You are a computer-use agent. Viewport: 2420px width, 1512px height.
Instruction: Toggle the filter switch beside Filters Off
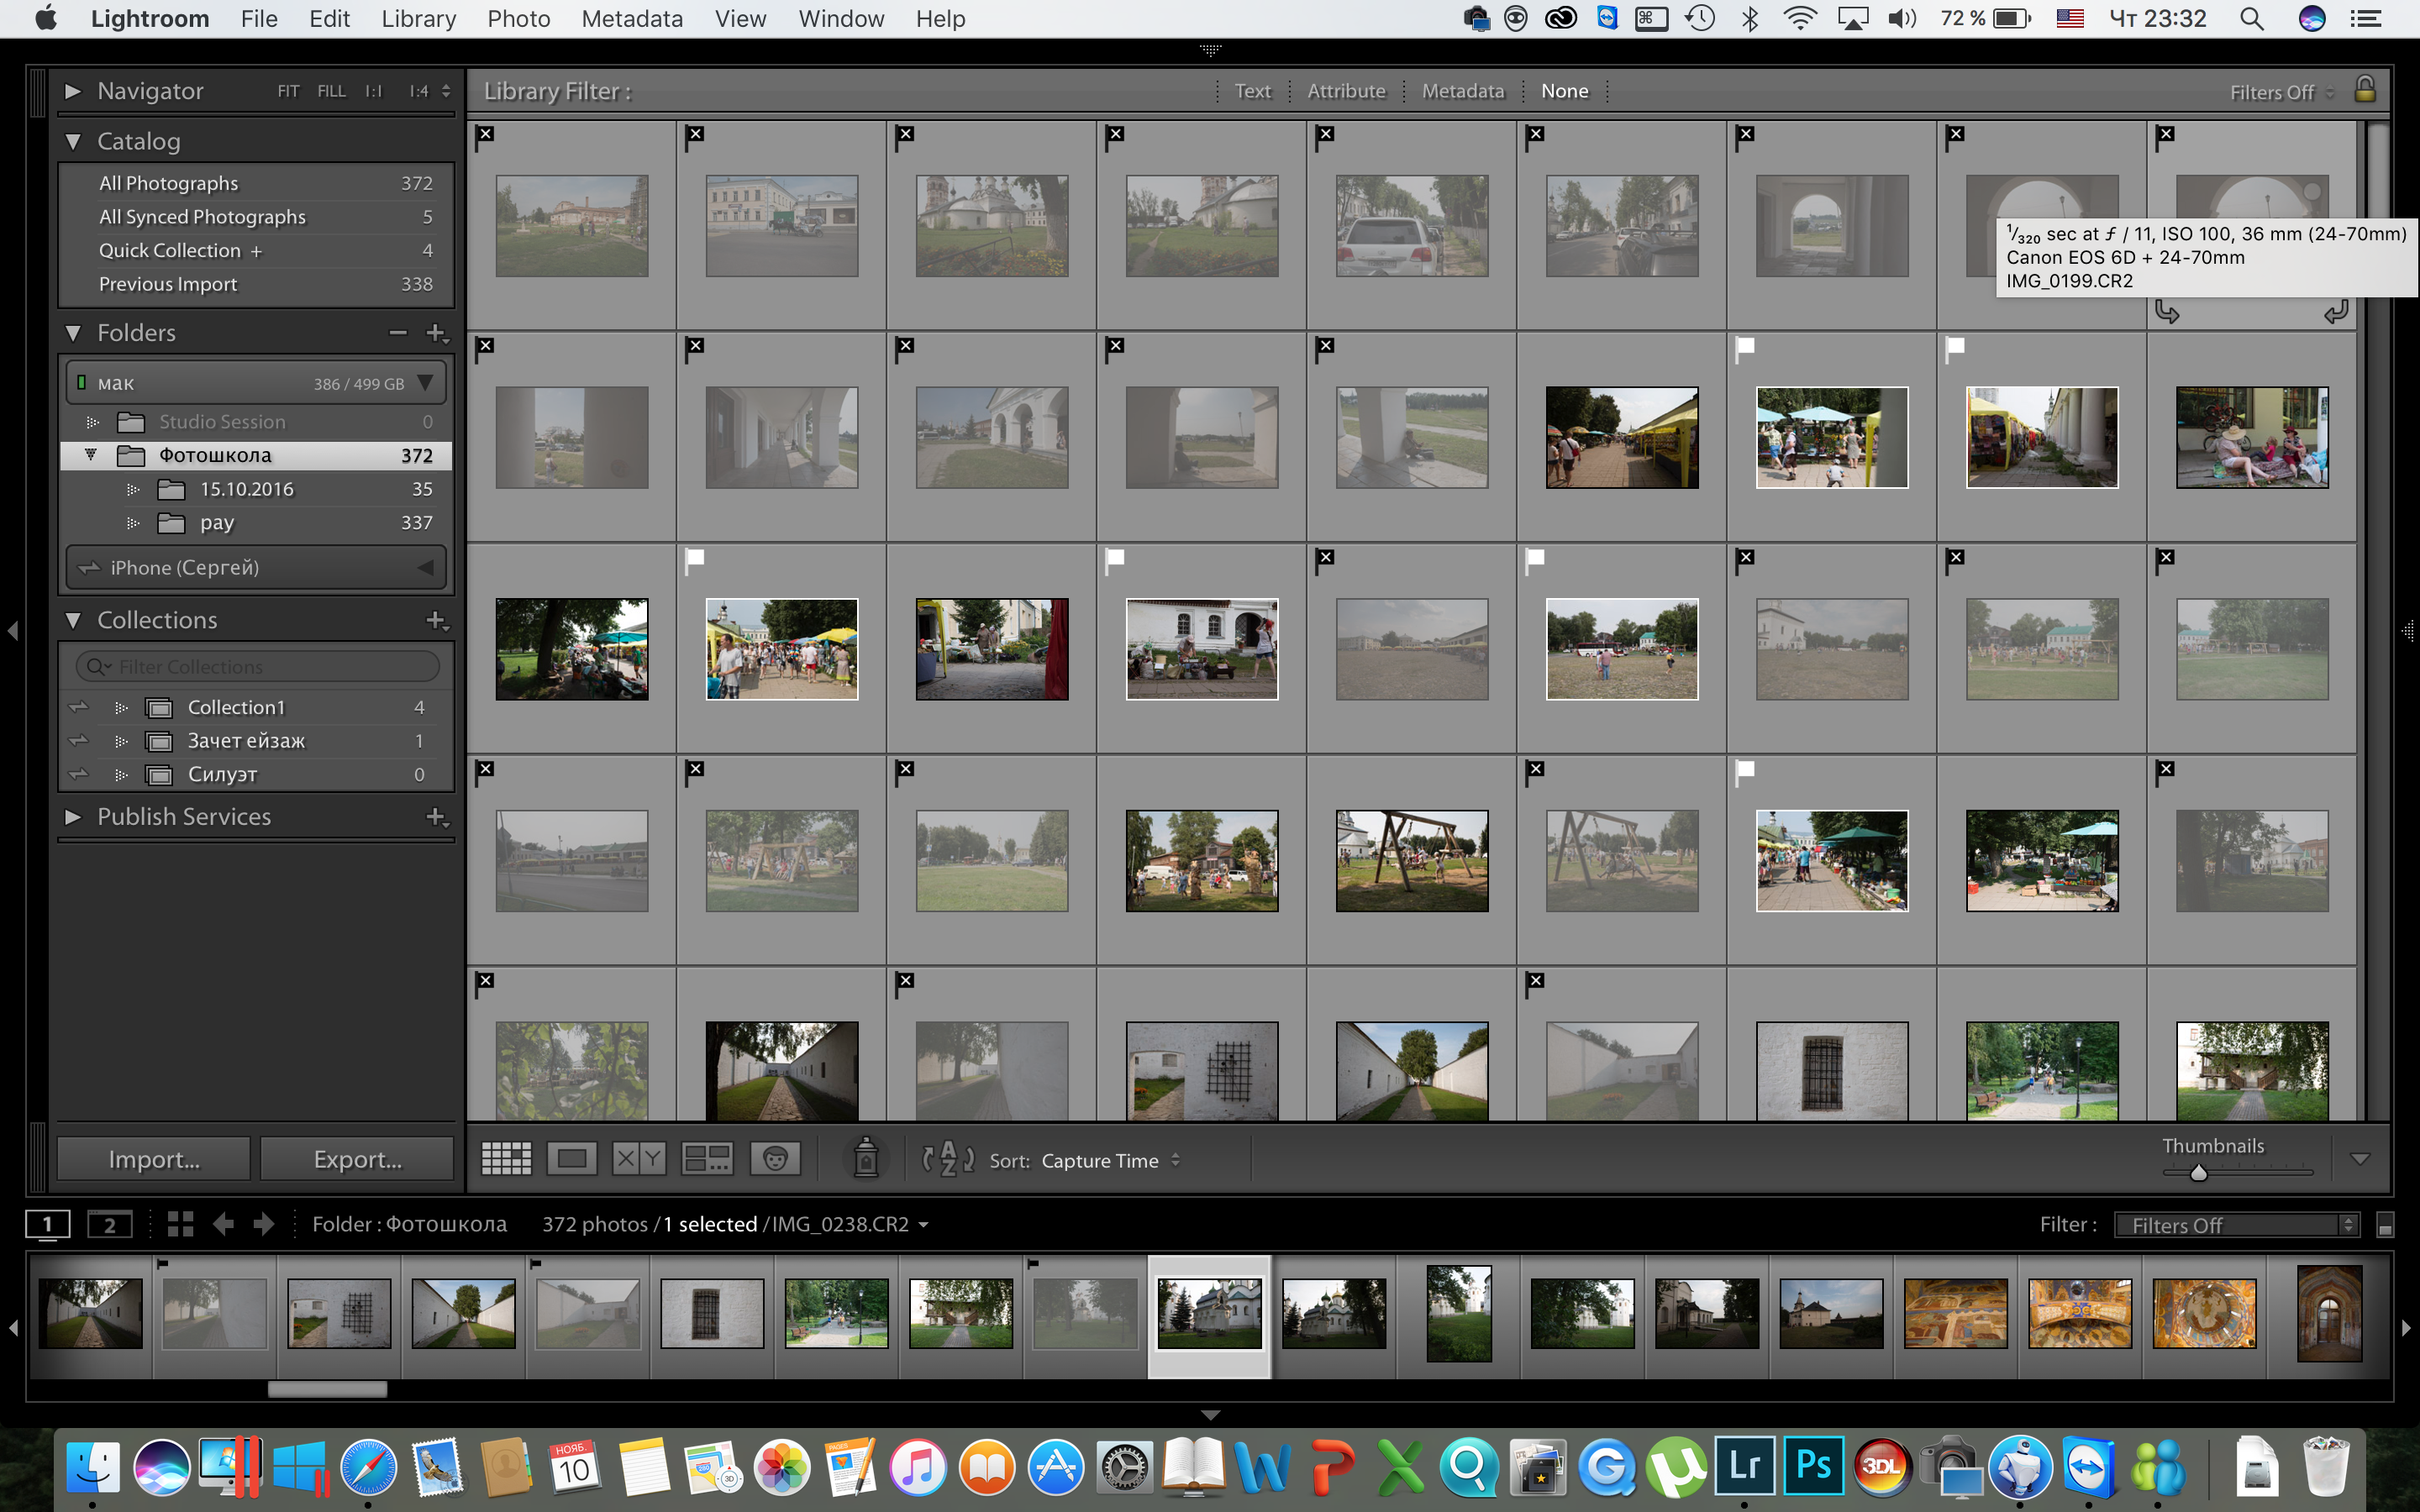(2385, 1225)
